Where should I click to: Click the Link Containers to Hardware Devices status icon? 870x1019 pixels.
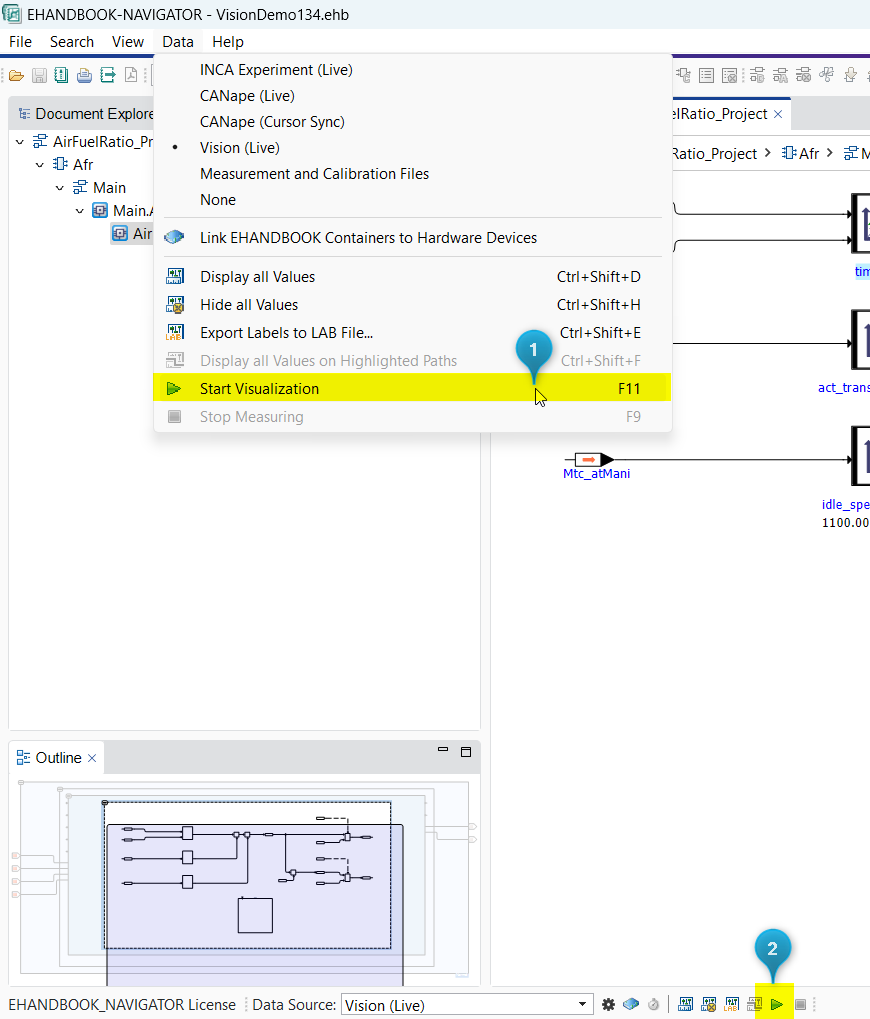(x=630, y=1004)
